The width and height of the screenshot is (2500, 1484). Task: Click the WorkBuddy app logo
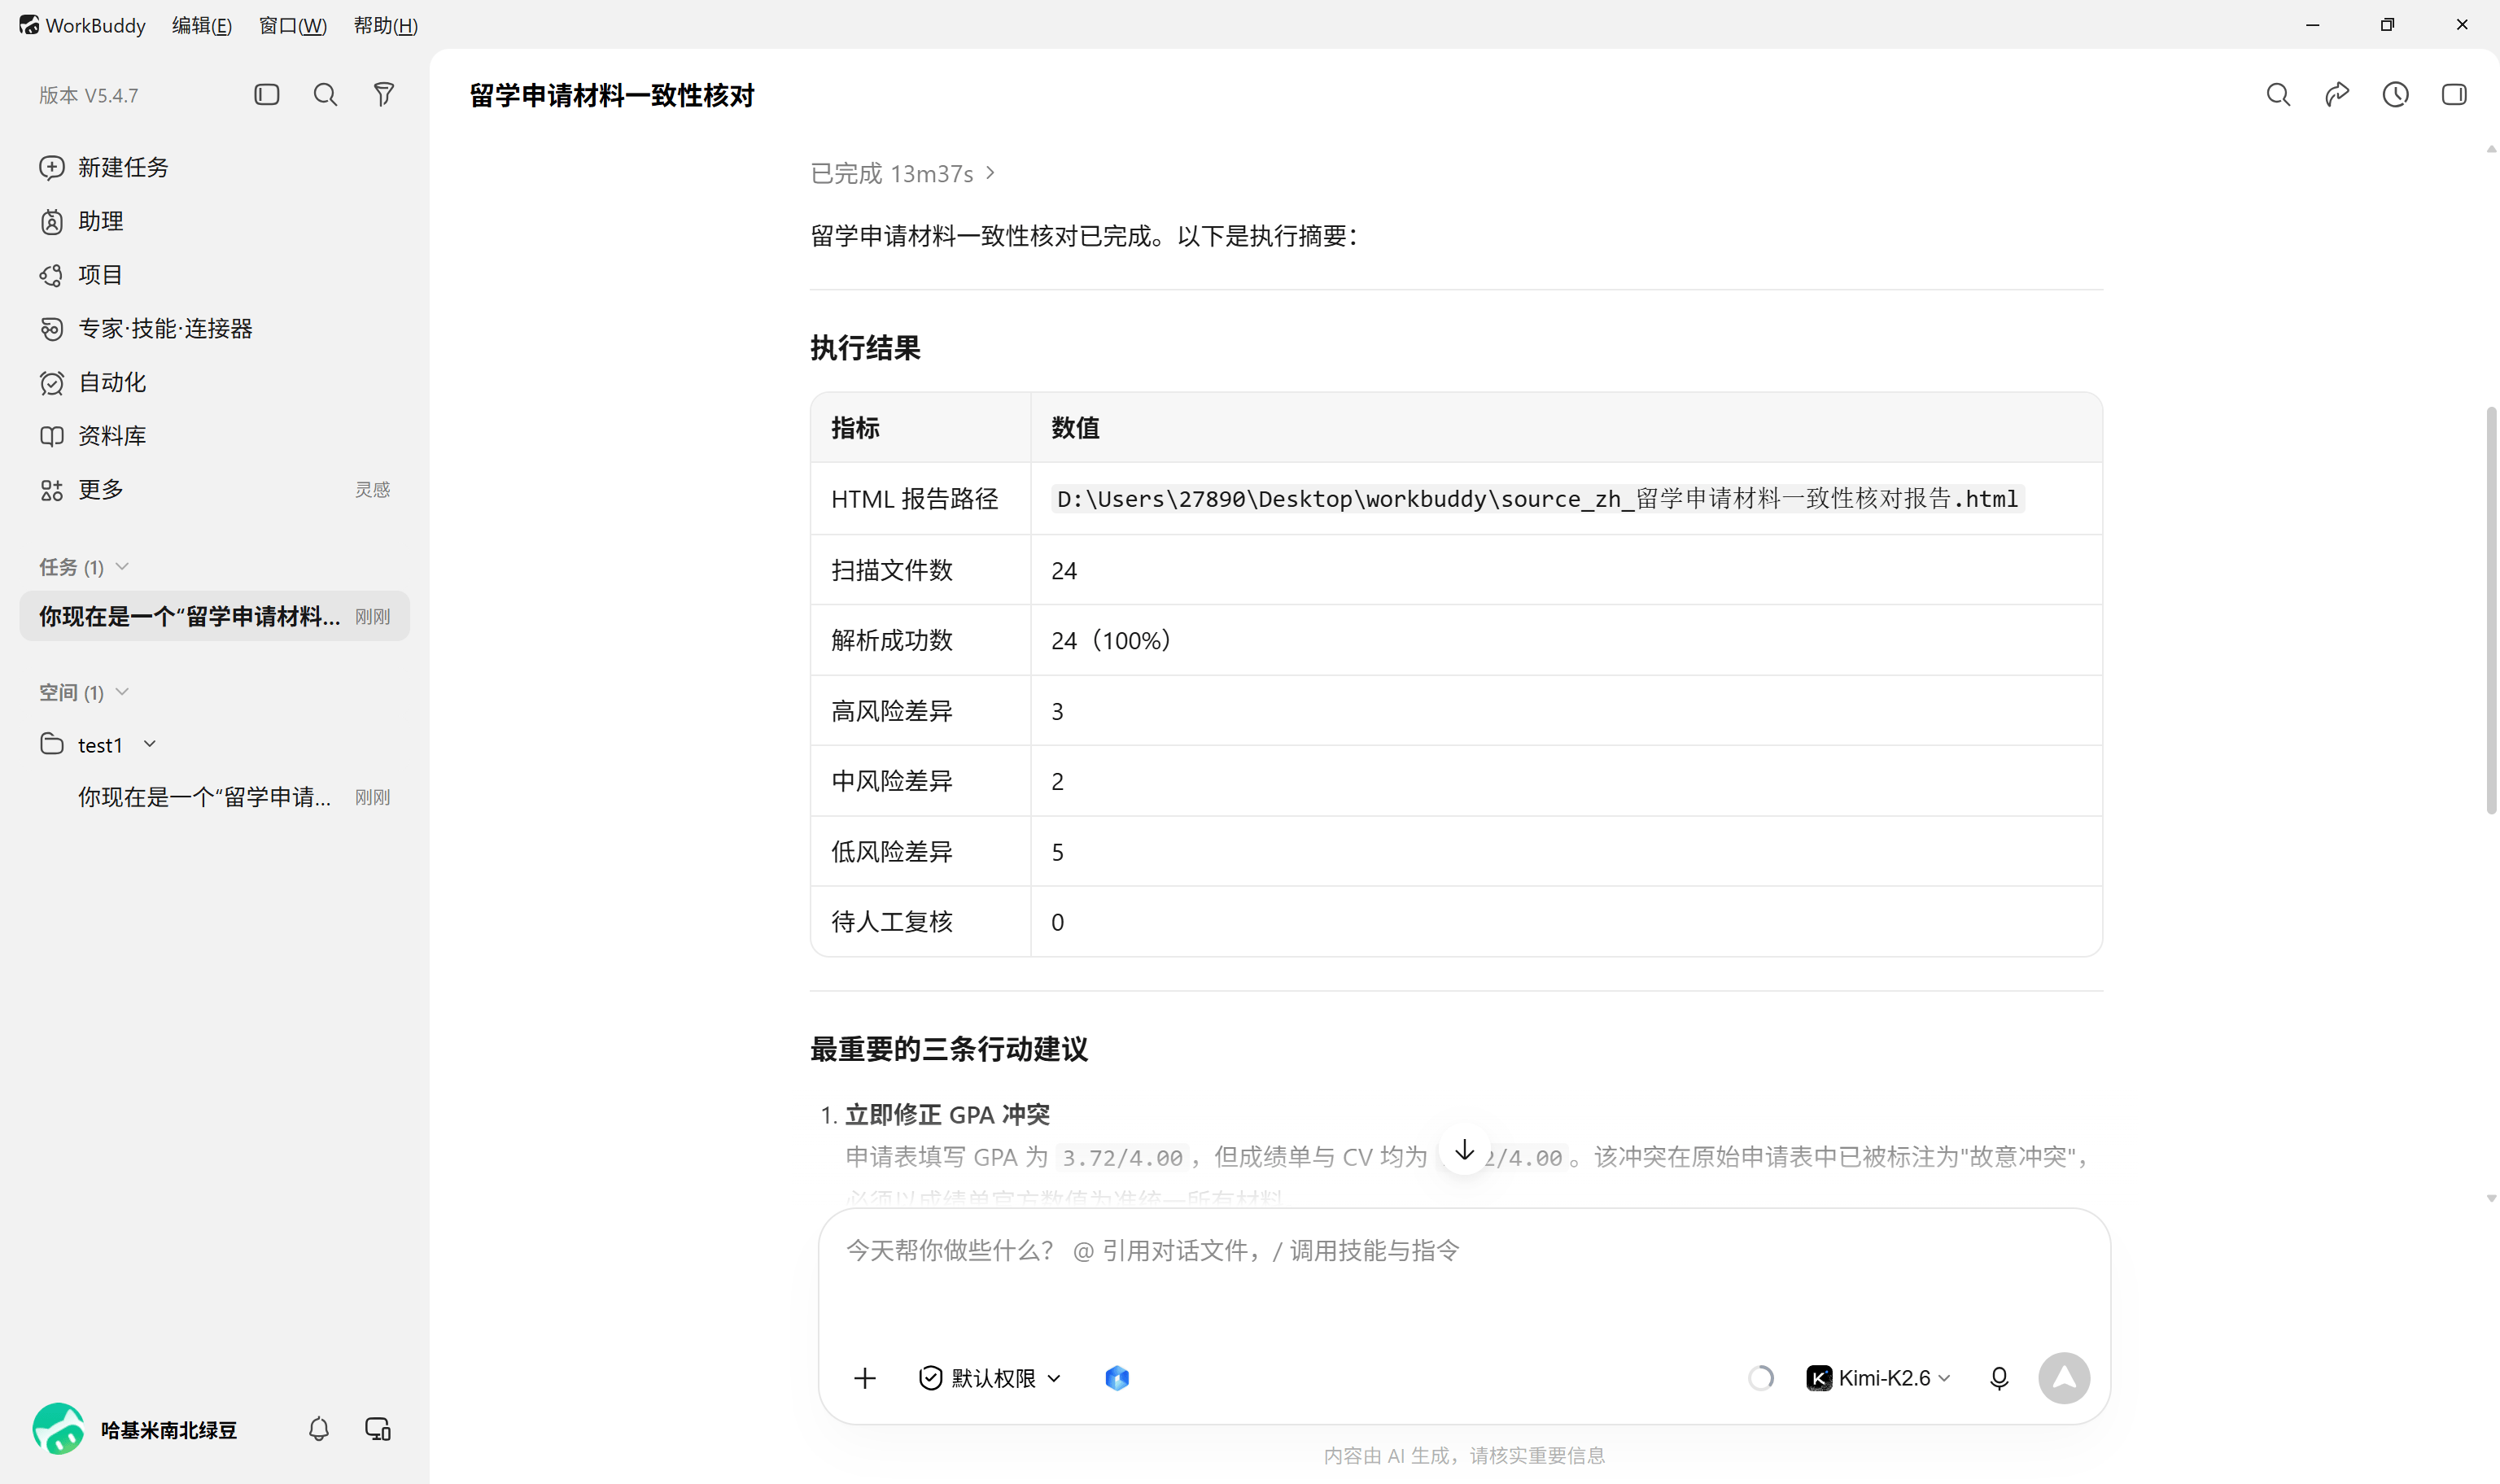(x=29, y=25)
